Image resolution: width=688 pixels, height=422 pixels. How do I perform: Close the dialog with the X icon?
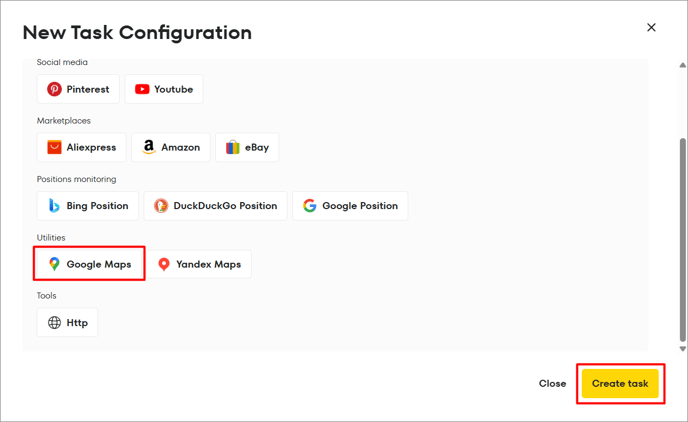click(x=651, y=28)
